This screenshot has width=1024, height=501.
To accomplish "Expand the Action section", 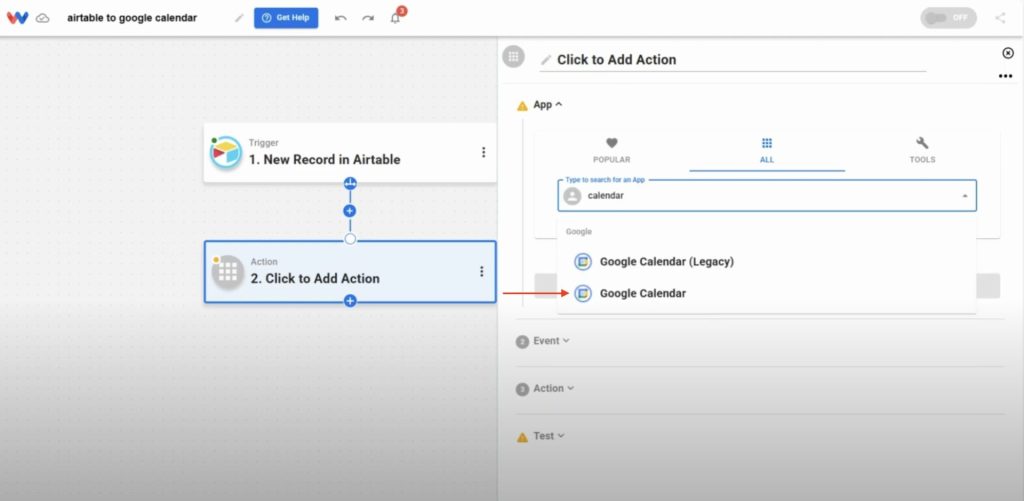I will (553, 389).
